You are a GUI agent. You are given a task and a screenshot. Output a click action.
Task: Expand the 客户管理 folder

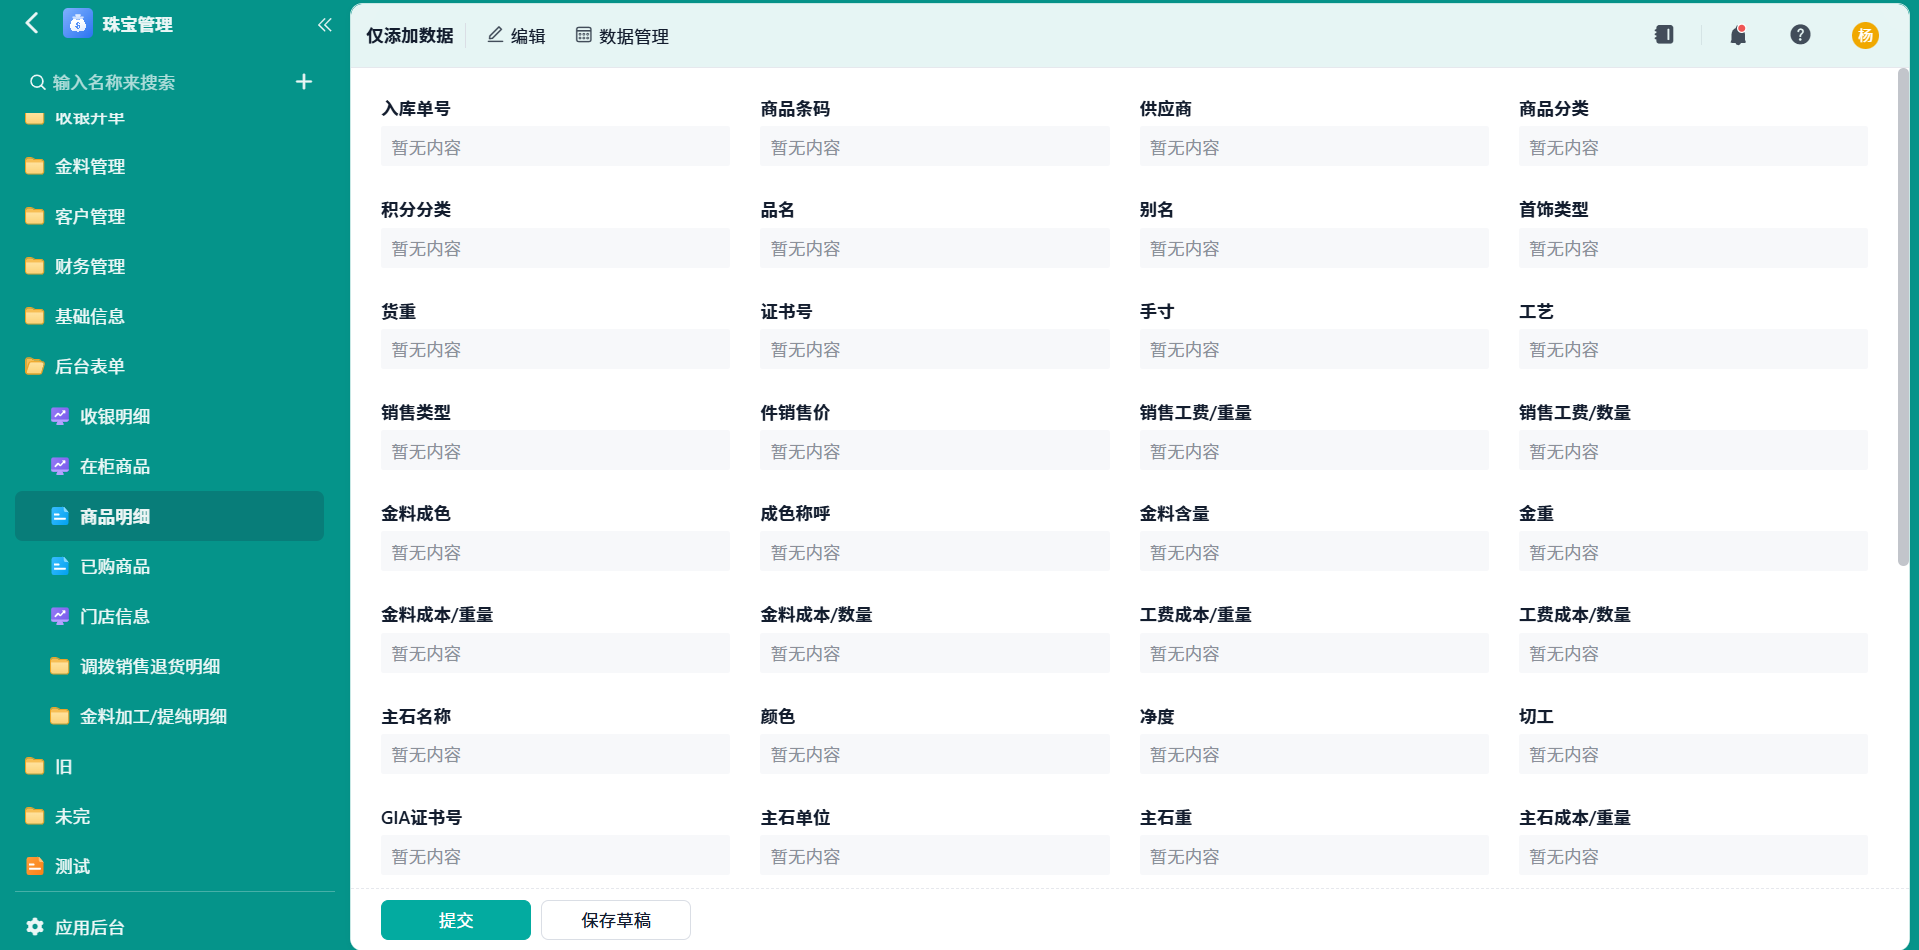point(169,216)
